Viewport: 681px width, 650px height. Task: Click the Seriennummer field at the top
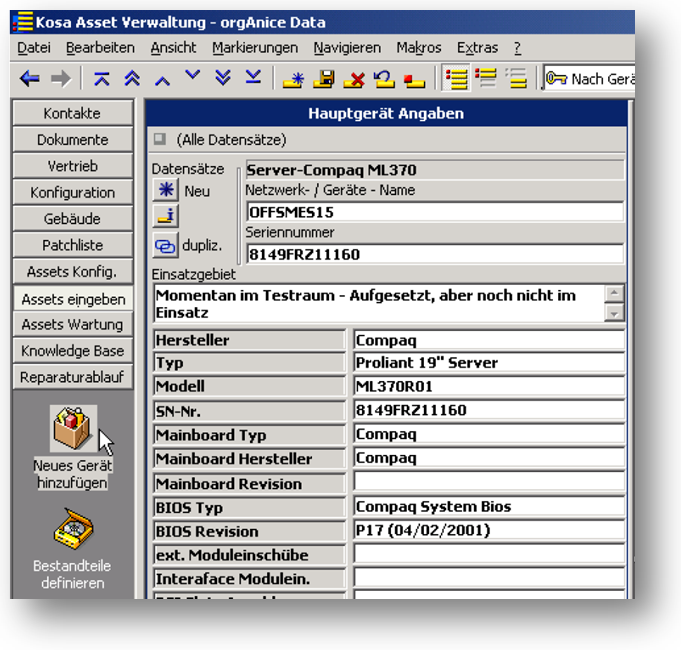(435, 254)
